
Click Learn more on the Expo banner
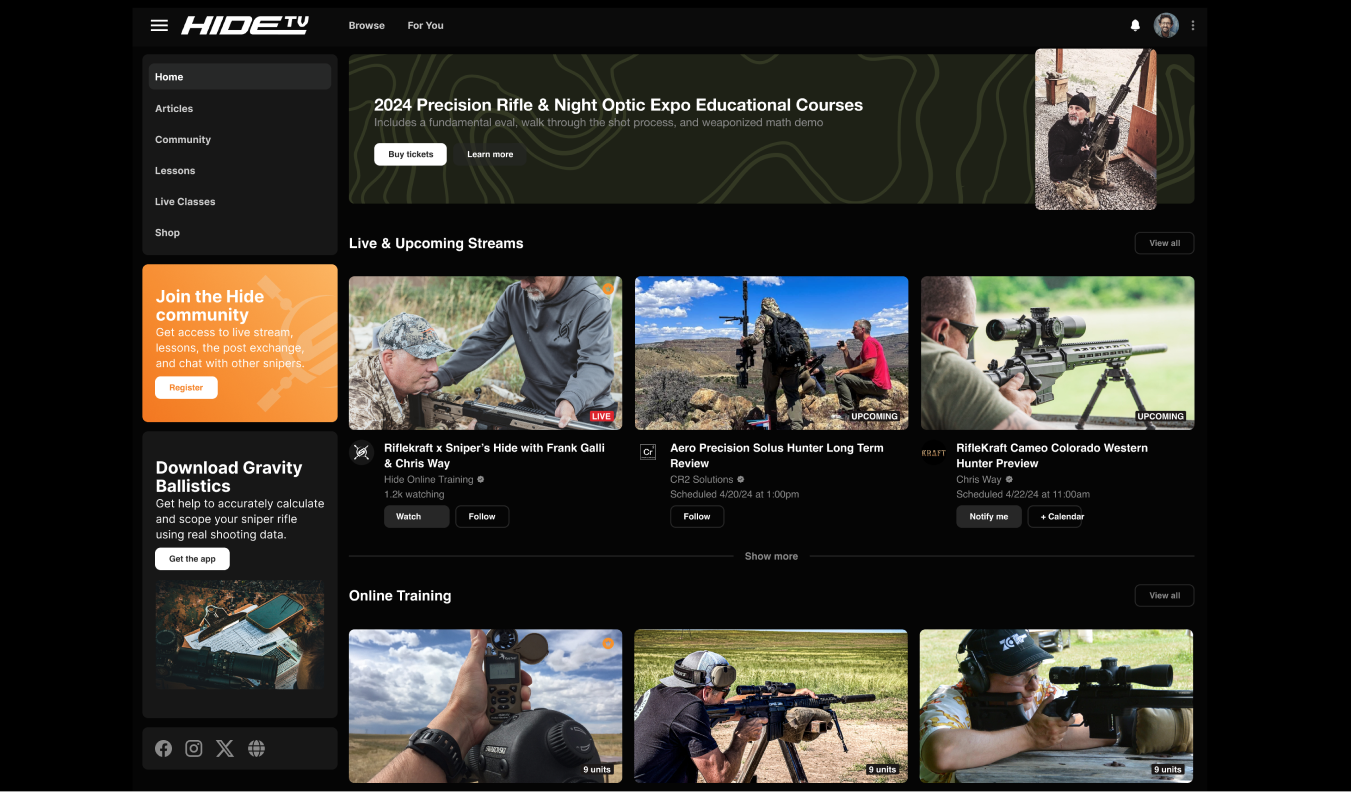pos(490,154)
